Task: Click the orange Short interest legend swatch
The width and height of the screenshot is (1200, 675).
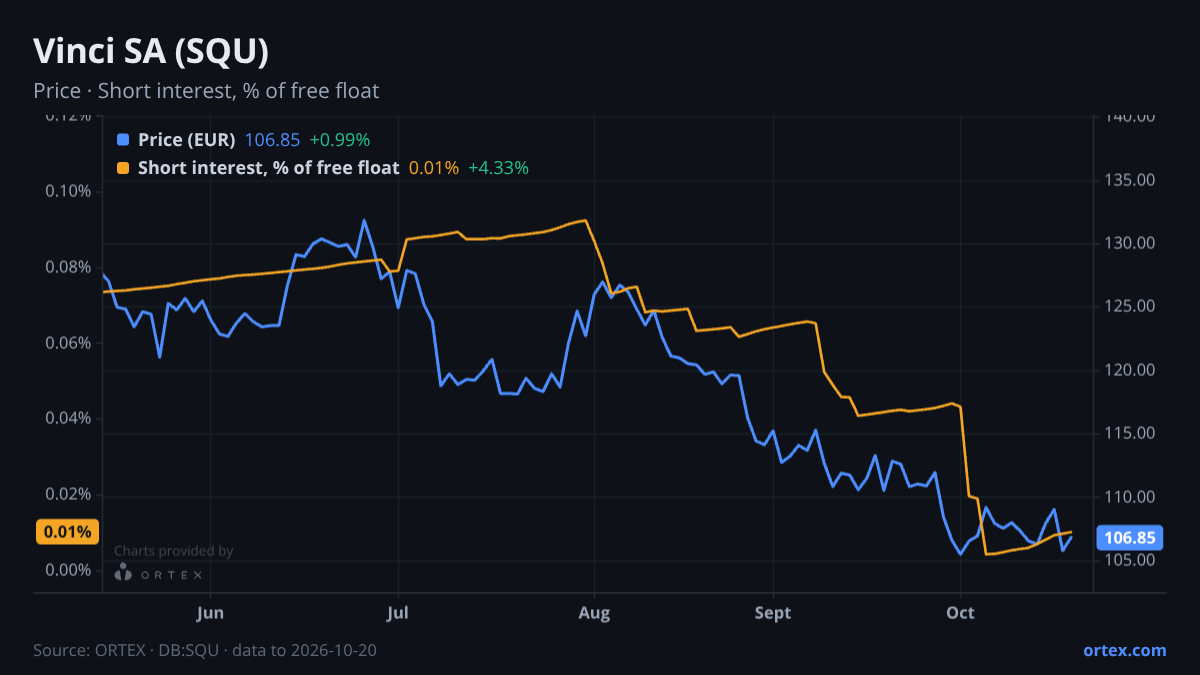Action: (x=123, y=168)
